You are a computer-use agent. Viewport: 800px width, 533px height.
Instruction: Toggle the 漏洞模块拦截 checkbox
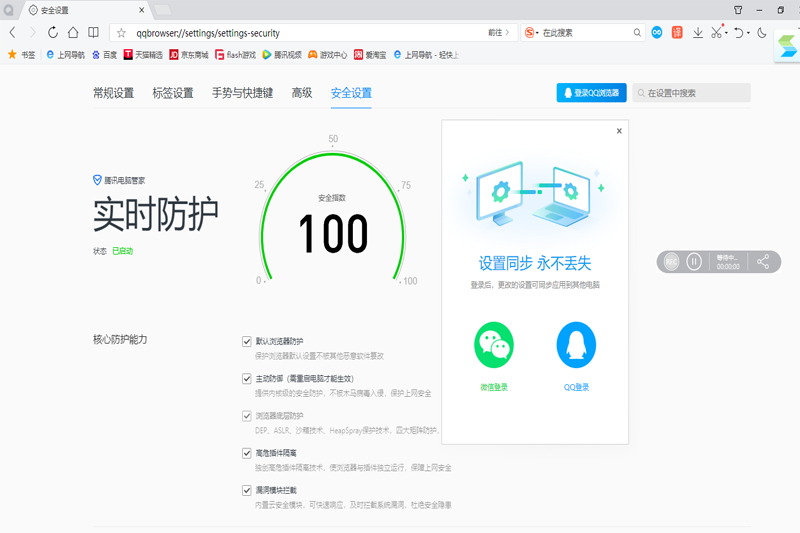[x=247, y=490]
